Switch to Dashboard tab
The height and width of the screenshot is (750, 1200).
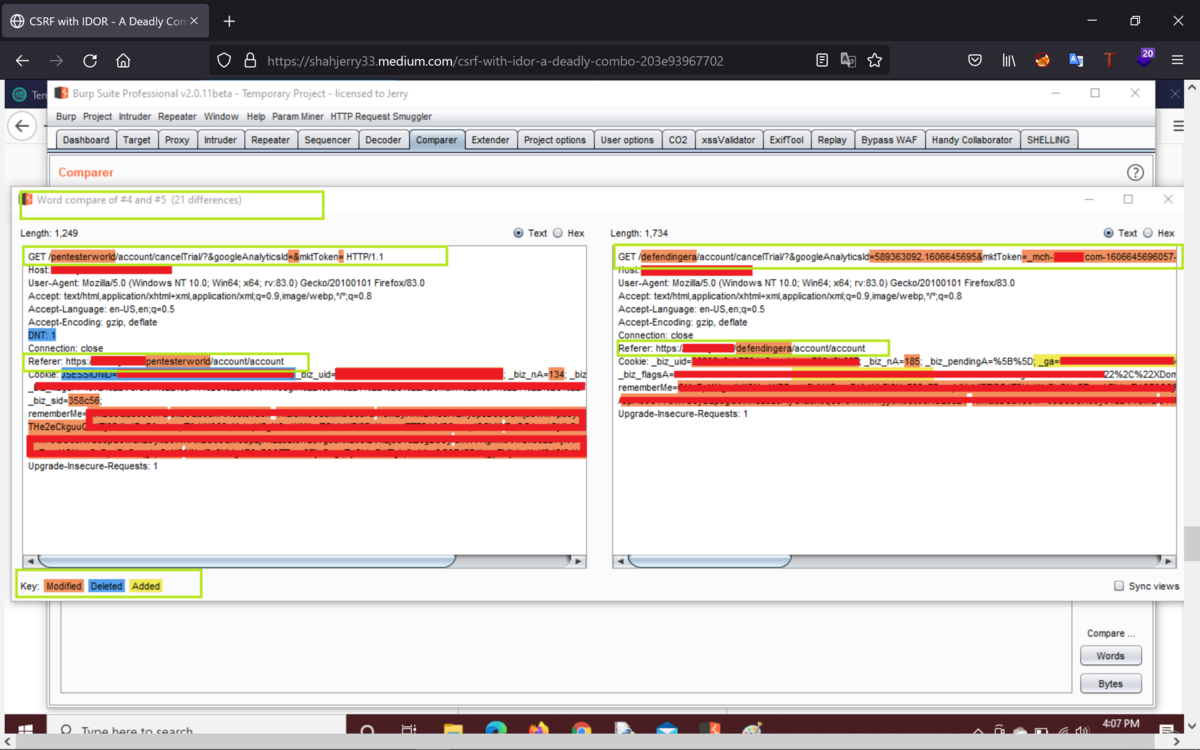[86, 140]
